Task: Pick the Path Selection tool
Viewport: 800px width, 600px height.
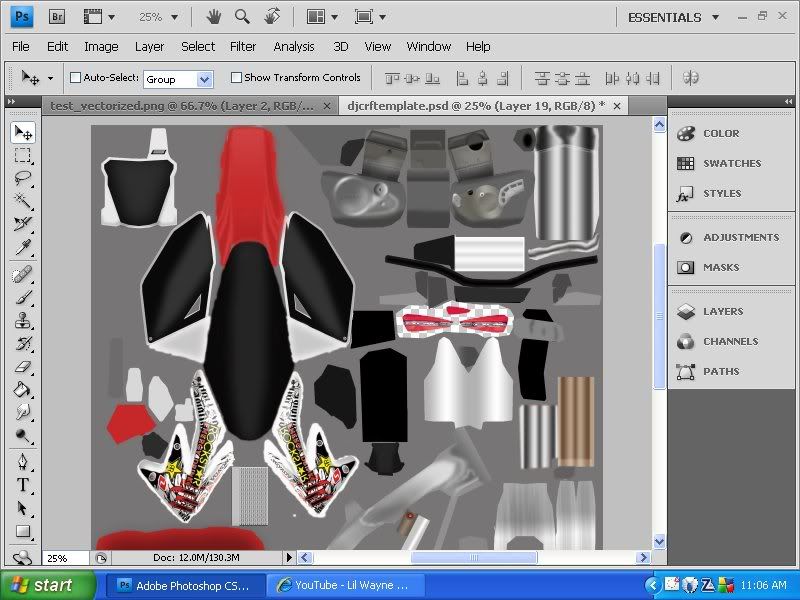Action: click(x=23, y=508)
